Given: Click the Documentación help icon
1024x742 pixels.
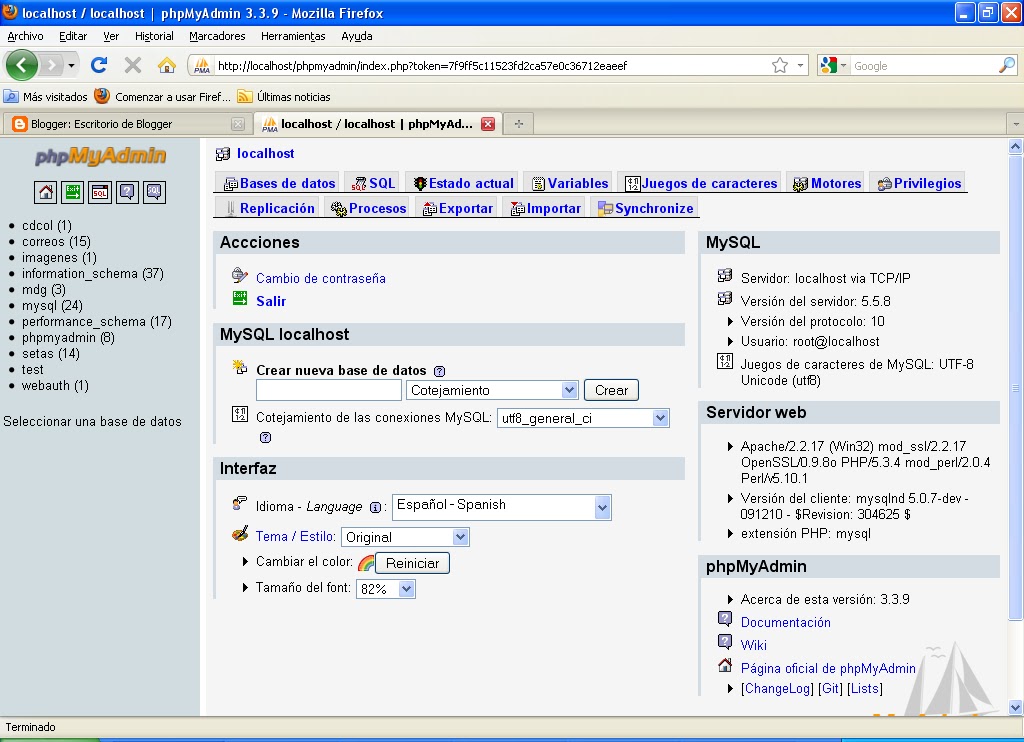Looking at the screenshot, I should (725, 619).
